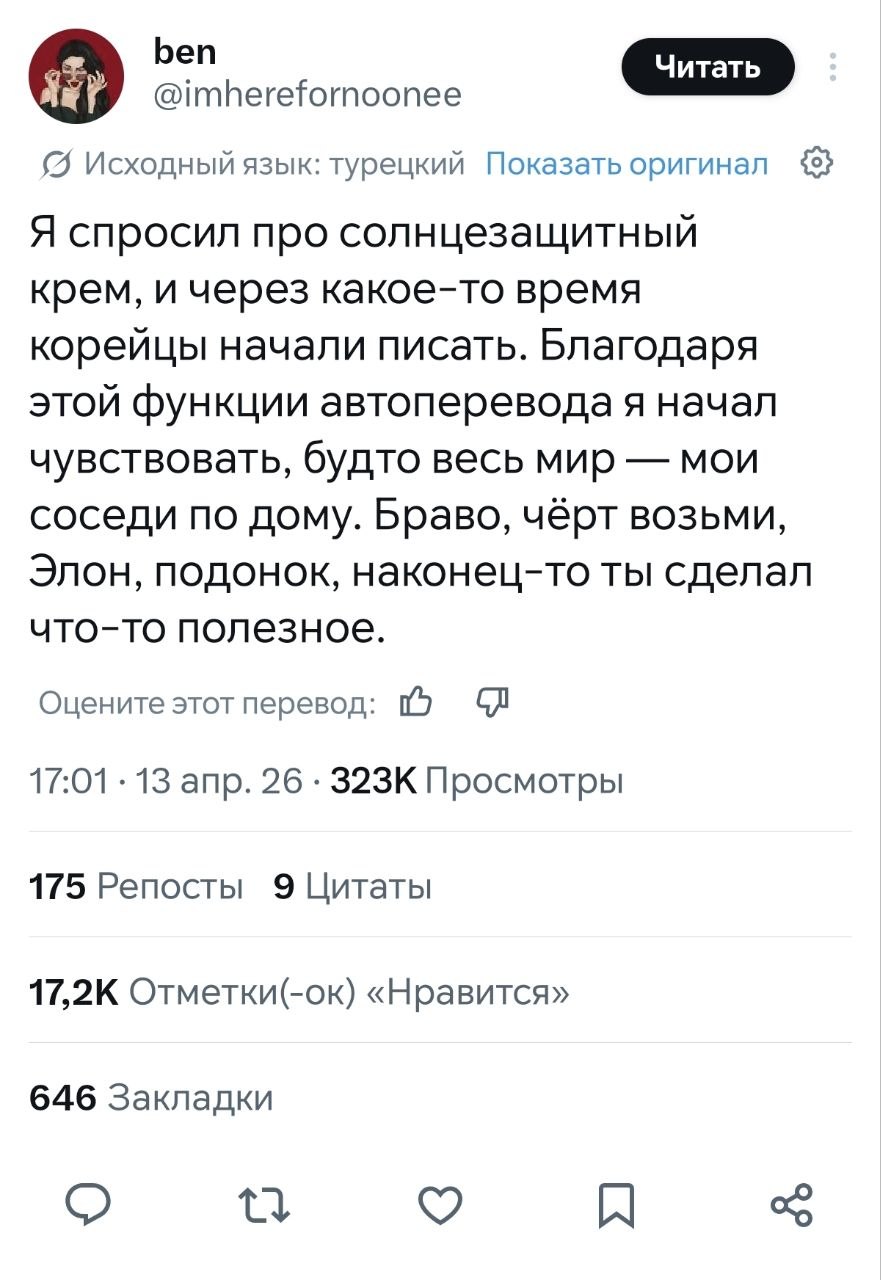
Task: Click the Читать follow button
Action: click(x=708, y=69)
